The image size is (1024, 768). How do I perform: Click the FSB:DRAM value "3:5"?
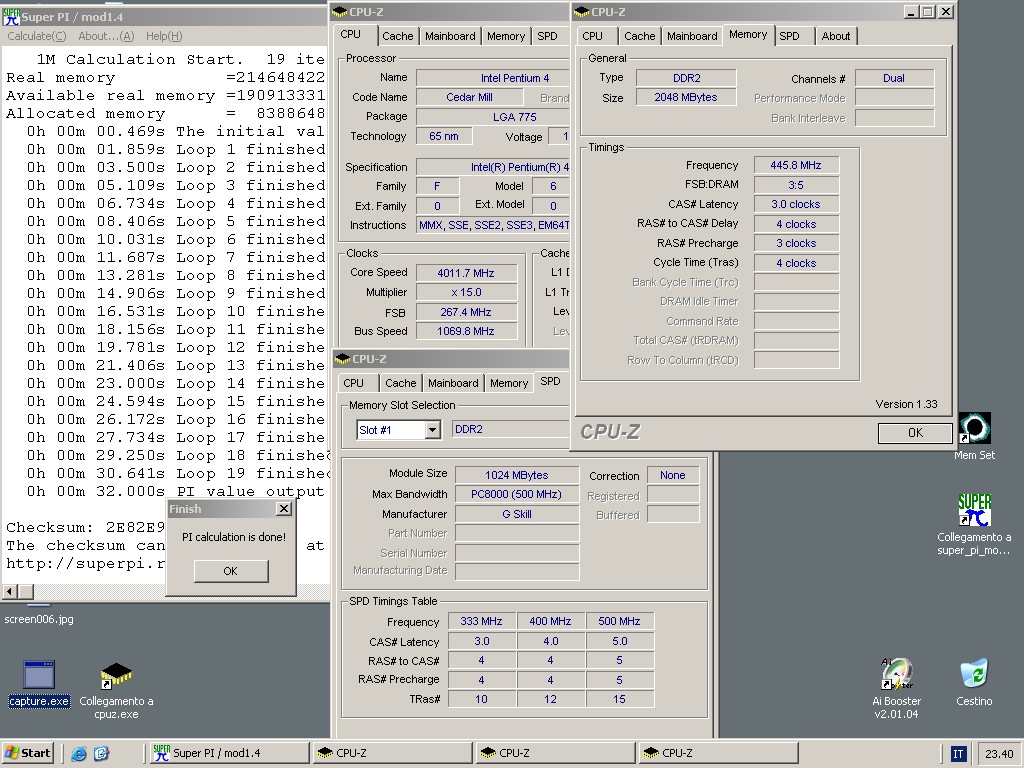[796, 185]
